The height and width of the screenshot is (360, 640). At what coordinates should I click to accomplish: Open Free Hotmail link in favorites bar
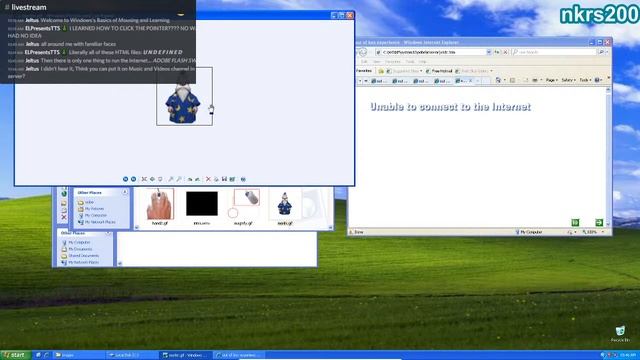coord(439,71)
